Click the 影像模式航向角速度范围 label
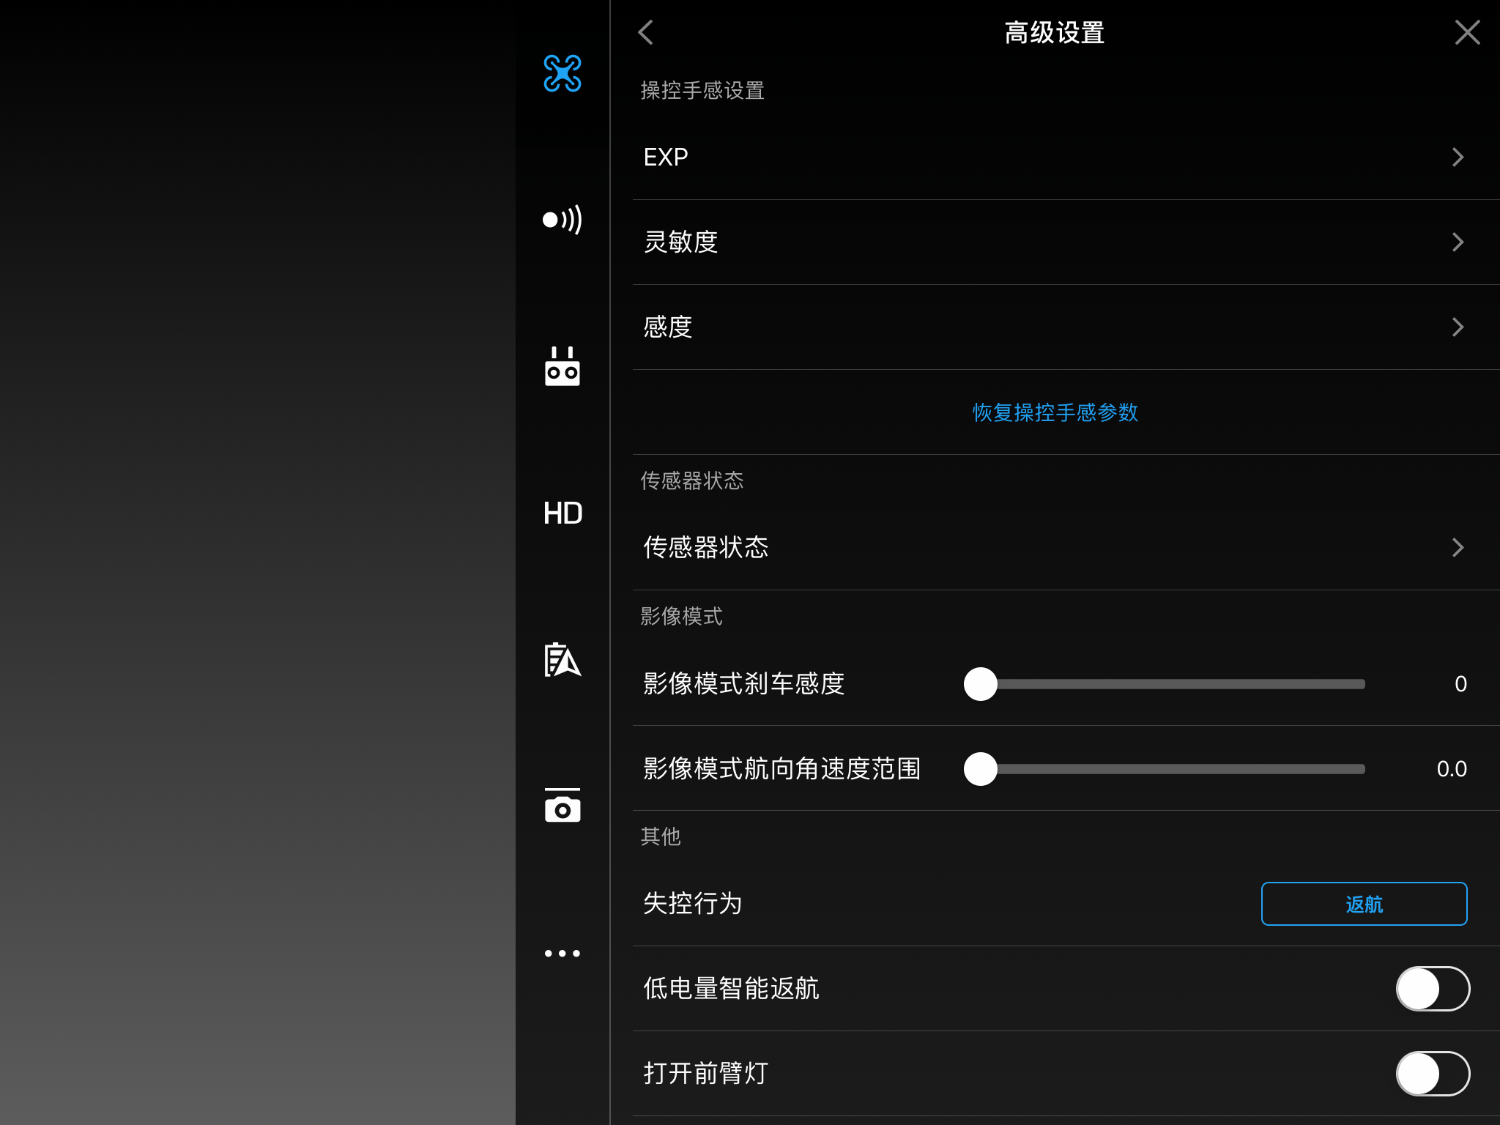 (782, 769)
